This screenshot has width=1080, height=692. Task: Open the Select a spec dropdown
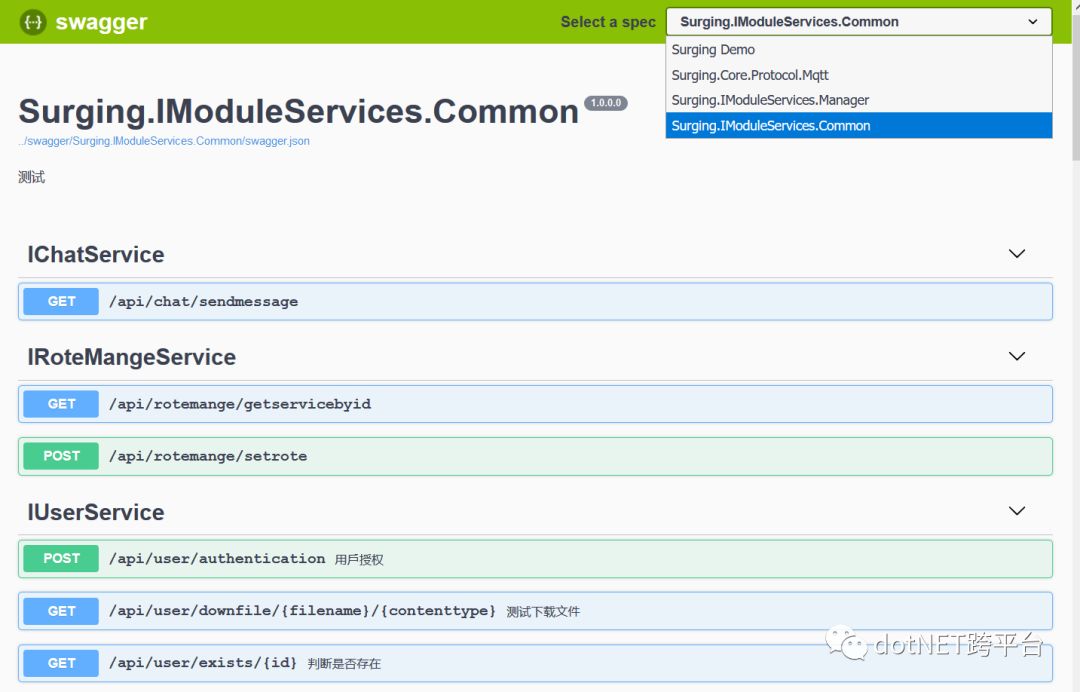[x=858, y=22]
